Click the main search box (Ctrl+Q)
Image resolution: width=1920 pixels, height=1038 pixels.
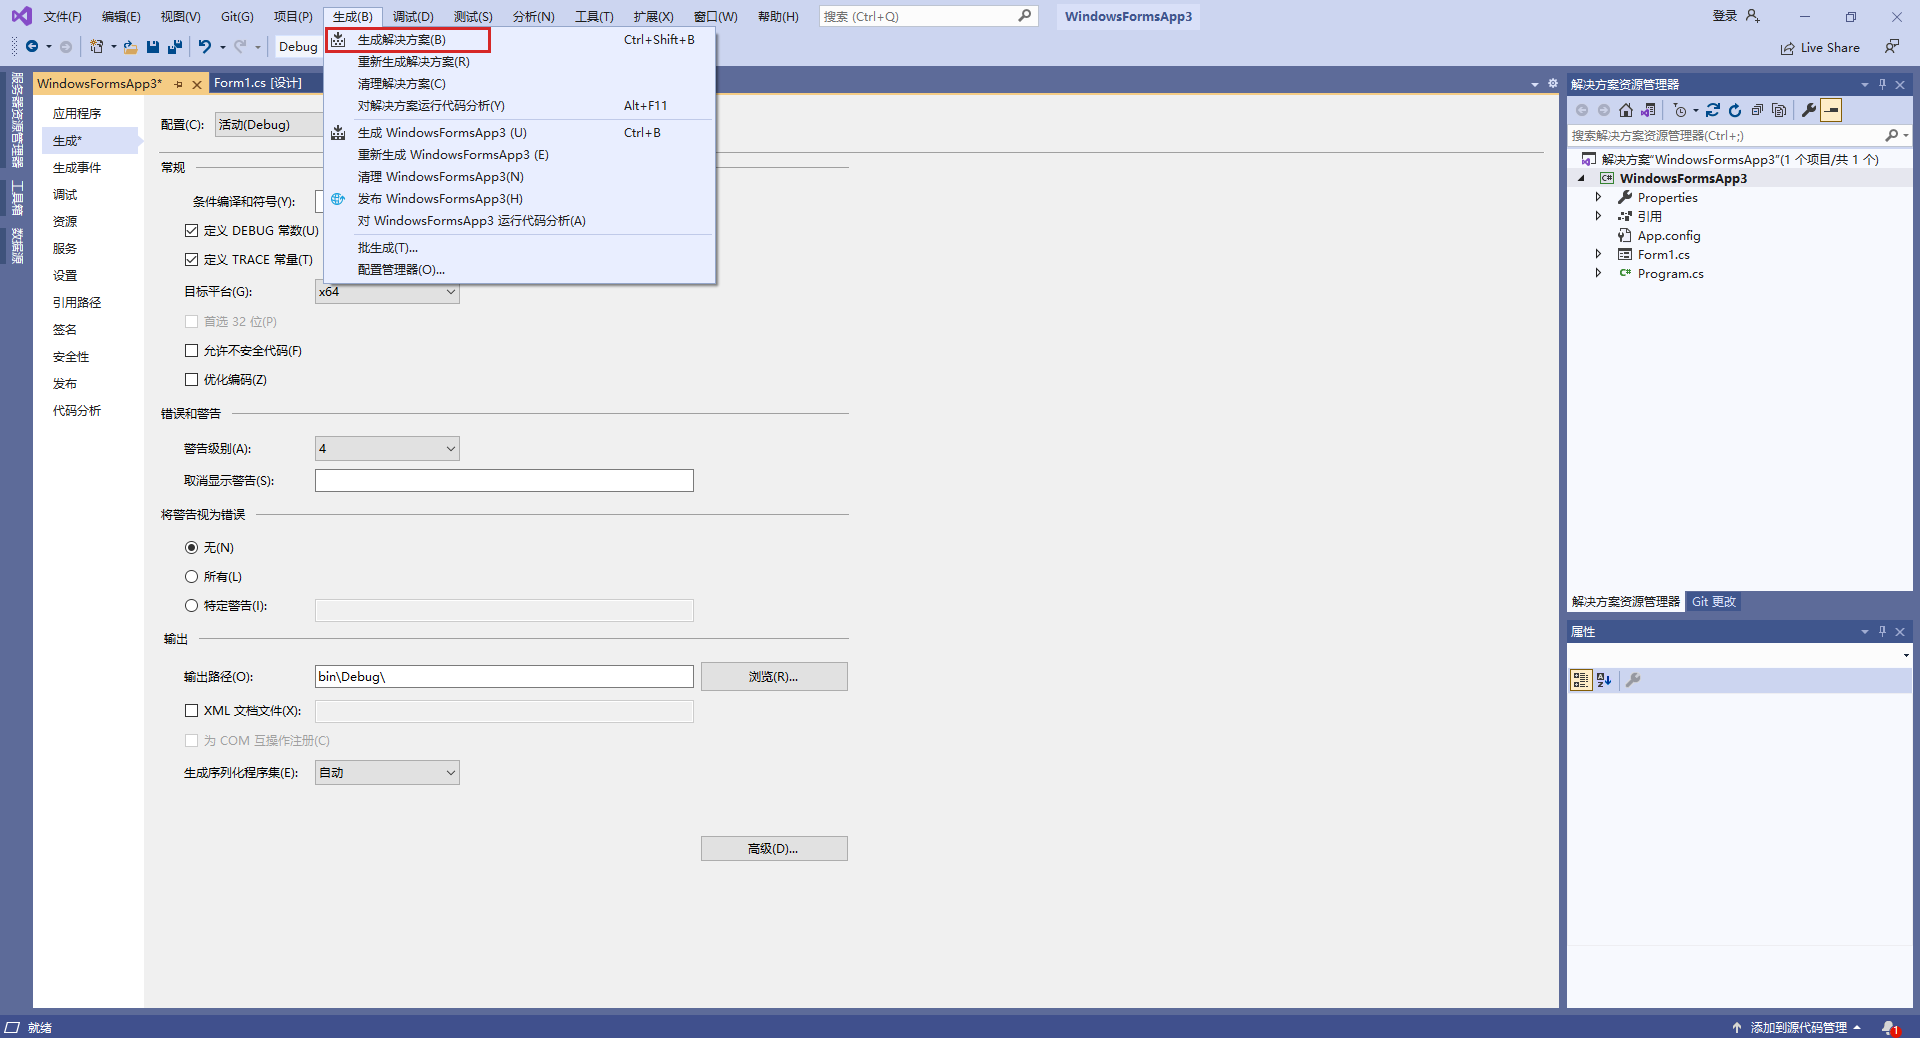point(928,16)
